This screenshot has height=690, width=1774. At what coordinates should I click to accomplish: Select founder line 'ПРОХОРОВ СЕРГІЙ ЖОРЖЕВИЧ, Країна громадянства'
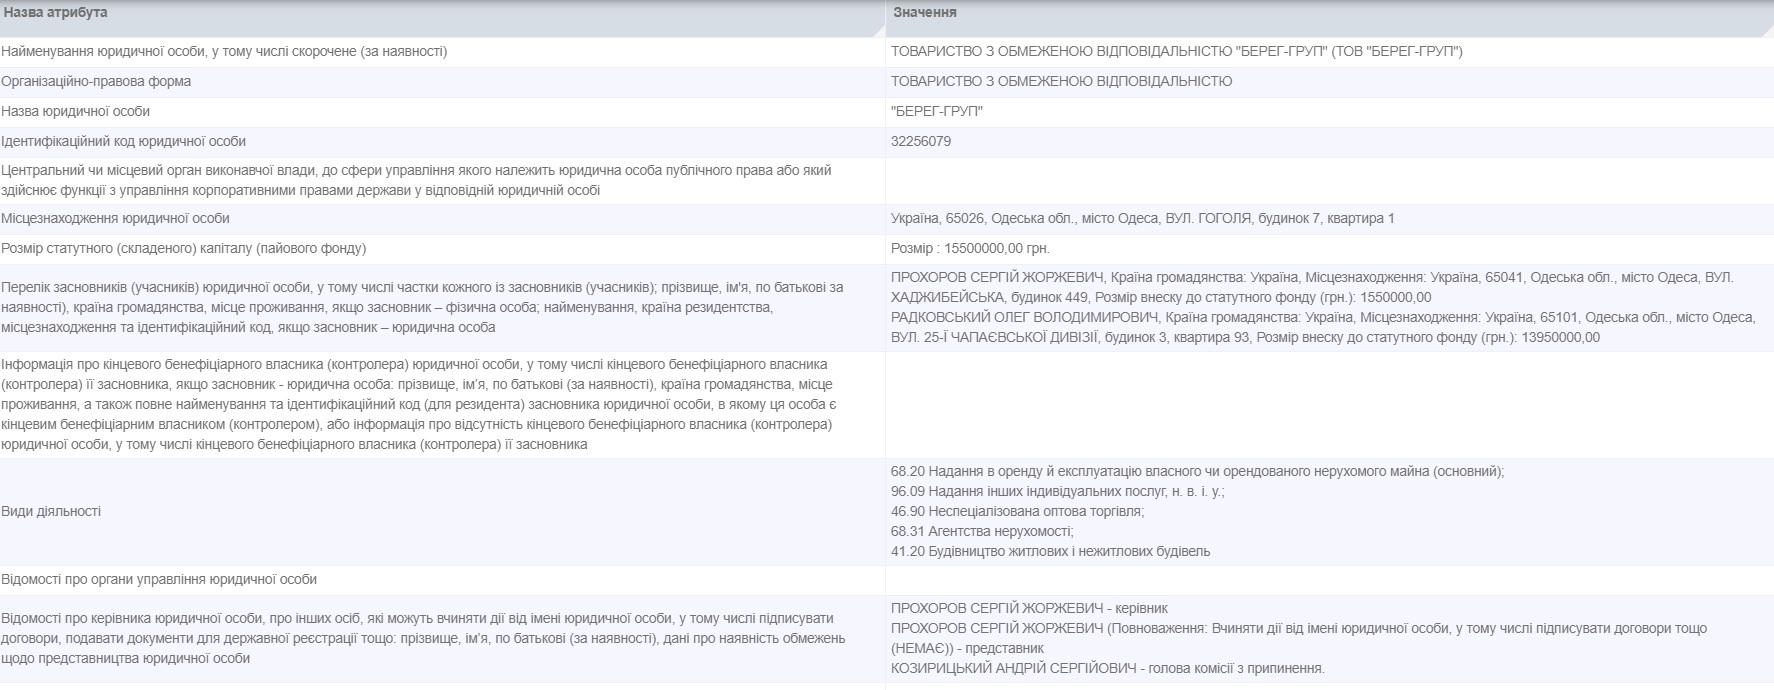click(1312, 287)
